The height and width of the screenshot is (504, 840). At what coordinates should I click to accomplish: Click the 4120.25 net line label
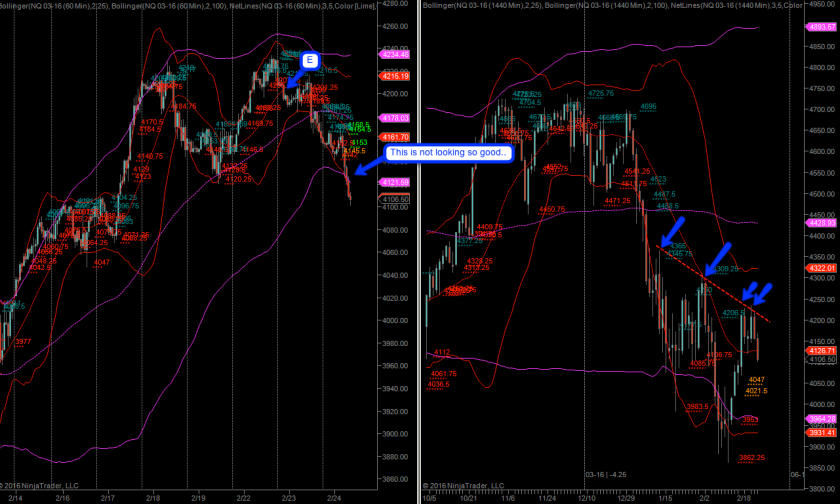(x=238, y=179)
